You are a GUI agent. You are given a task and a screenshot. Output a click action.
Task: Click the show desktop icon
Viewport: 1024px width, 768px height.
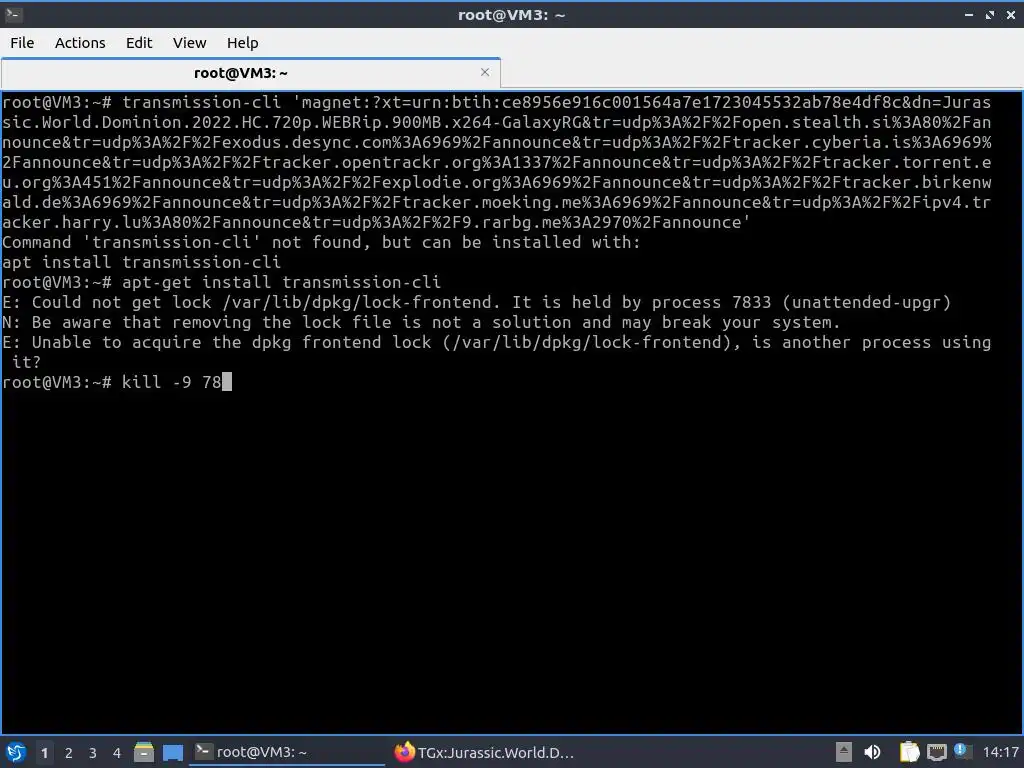(173, 753)
